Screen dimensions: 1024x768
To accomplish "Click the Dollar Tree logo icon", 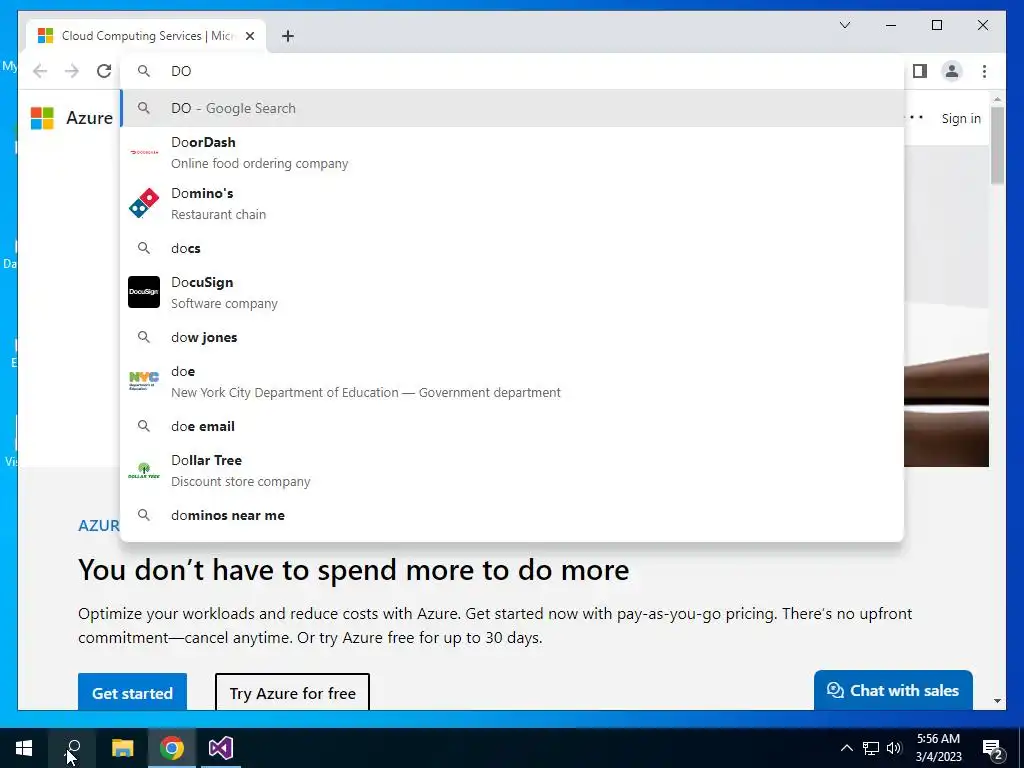I will click(x=144, y=470).
